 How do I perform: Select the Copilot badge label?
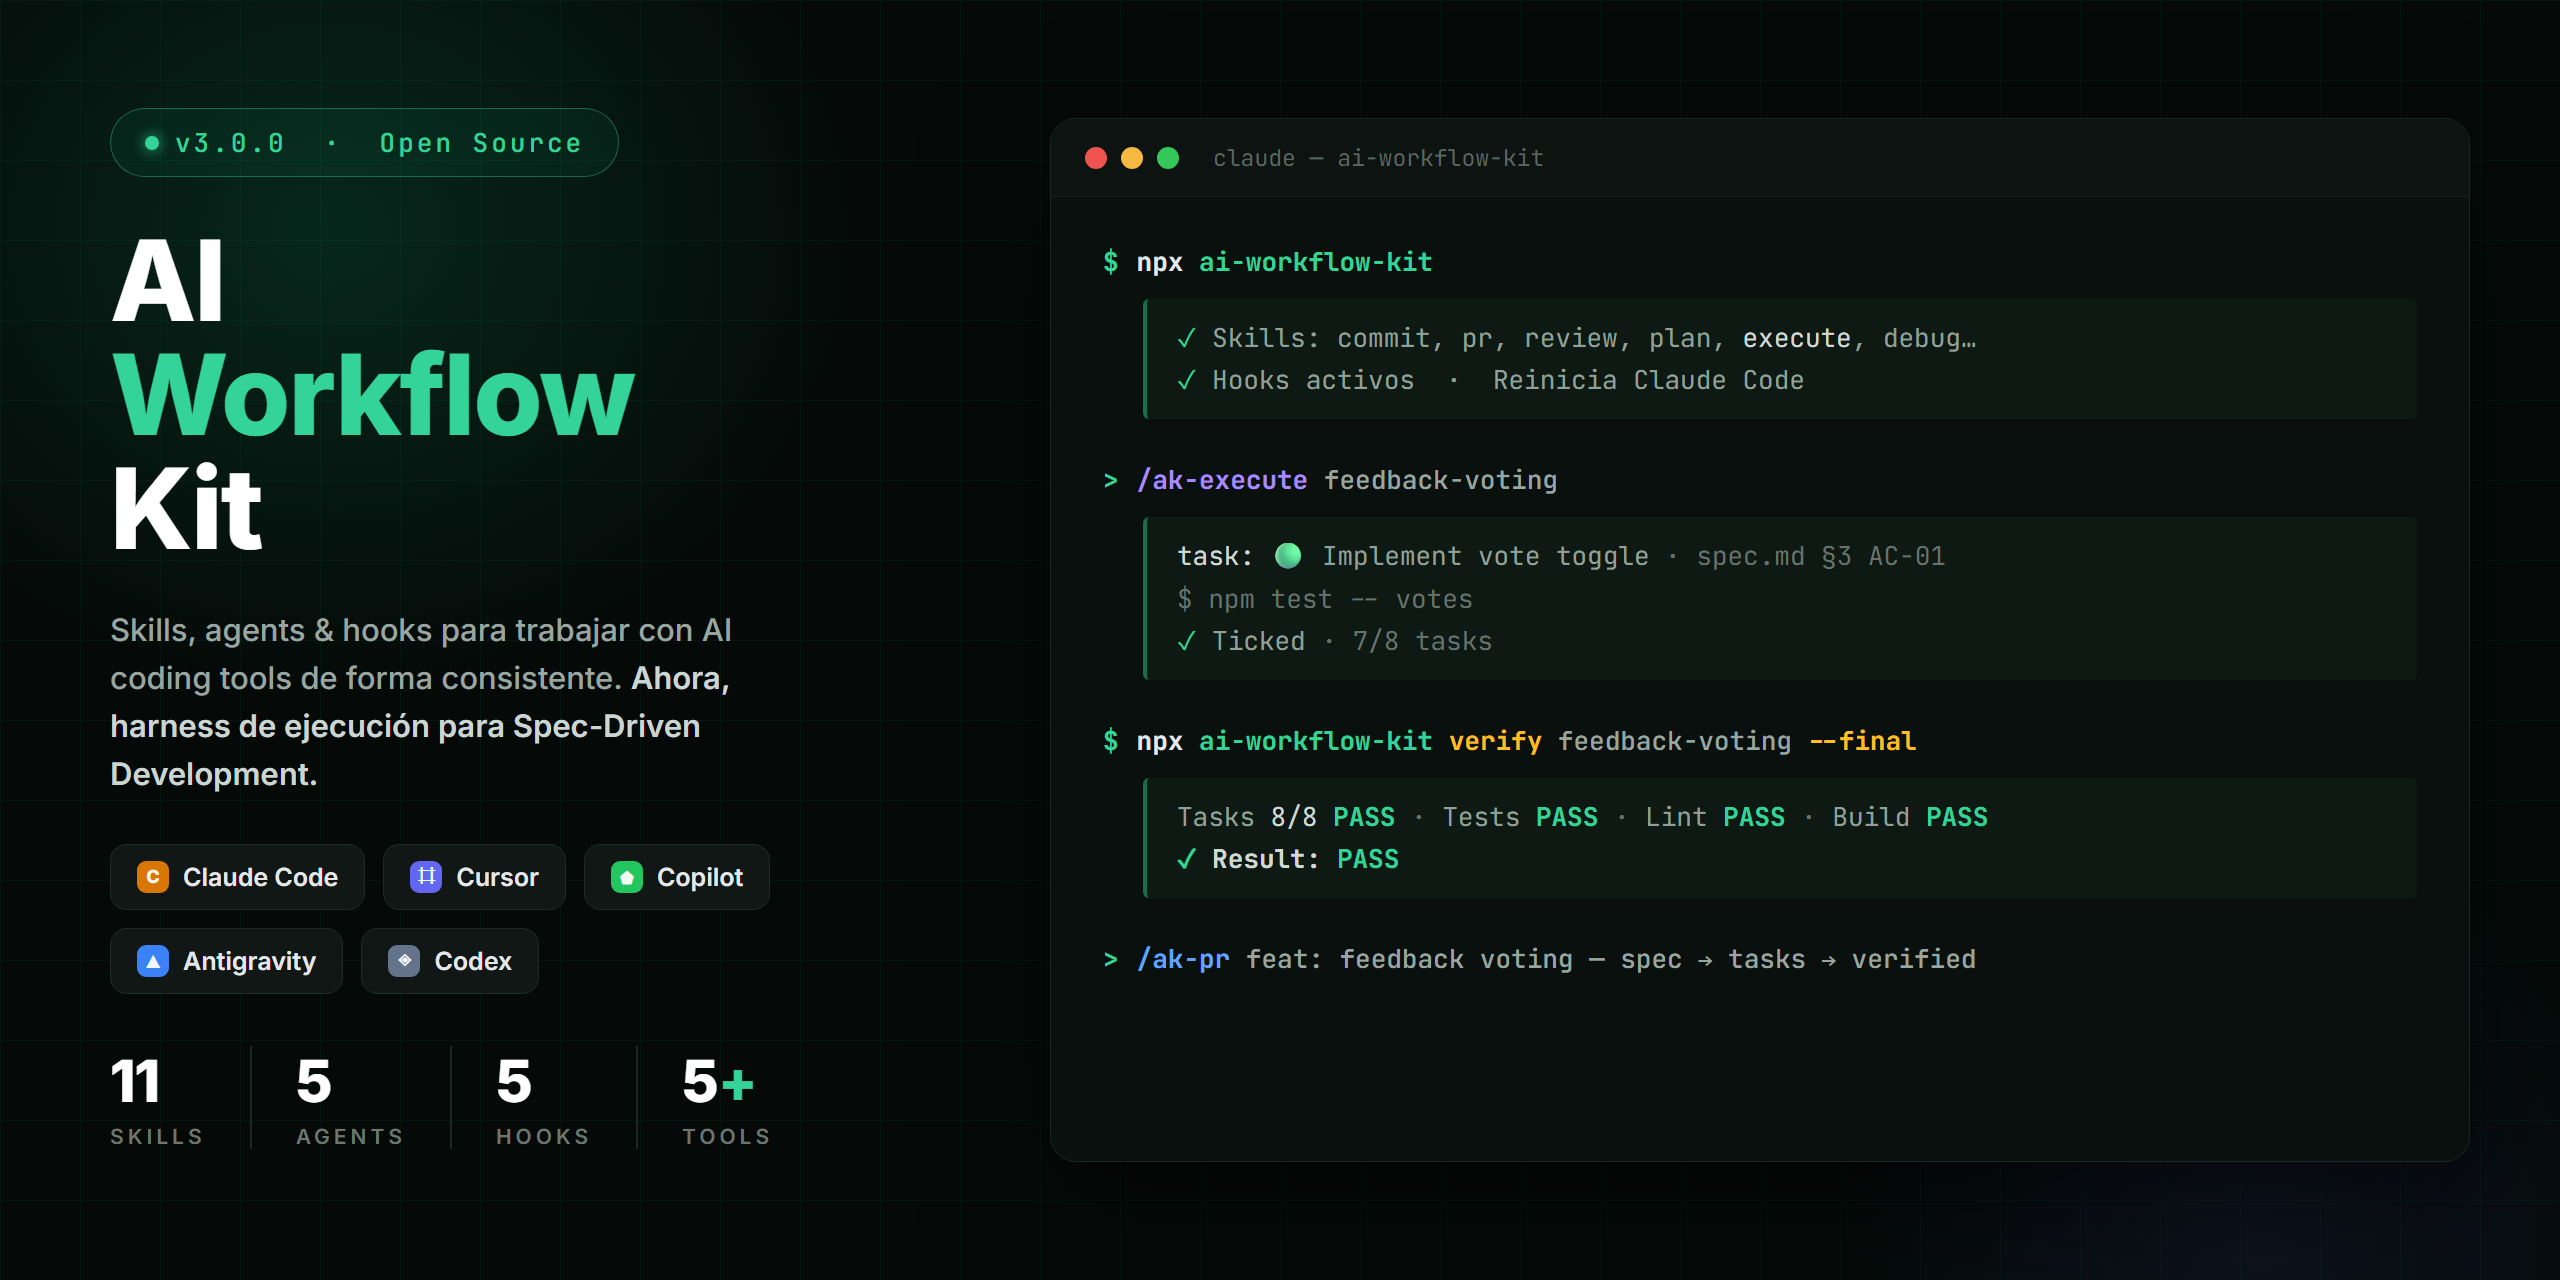pos(700,877)
